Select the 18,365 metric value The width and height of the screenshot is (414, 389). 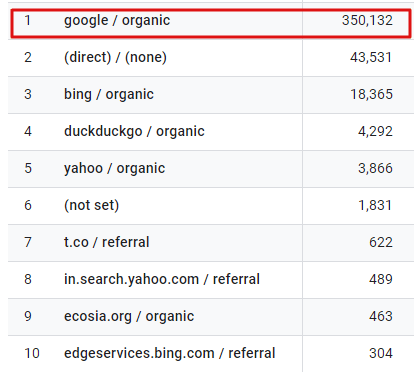coord(371,94)
